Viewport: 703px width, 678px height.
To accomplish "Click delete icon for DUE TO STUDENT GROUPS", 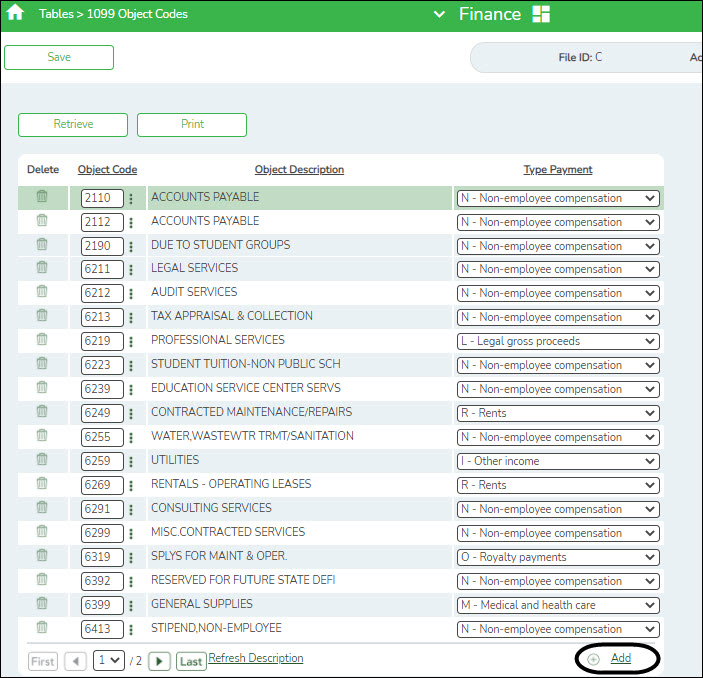I will (x=42, y=244).
